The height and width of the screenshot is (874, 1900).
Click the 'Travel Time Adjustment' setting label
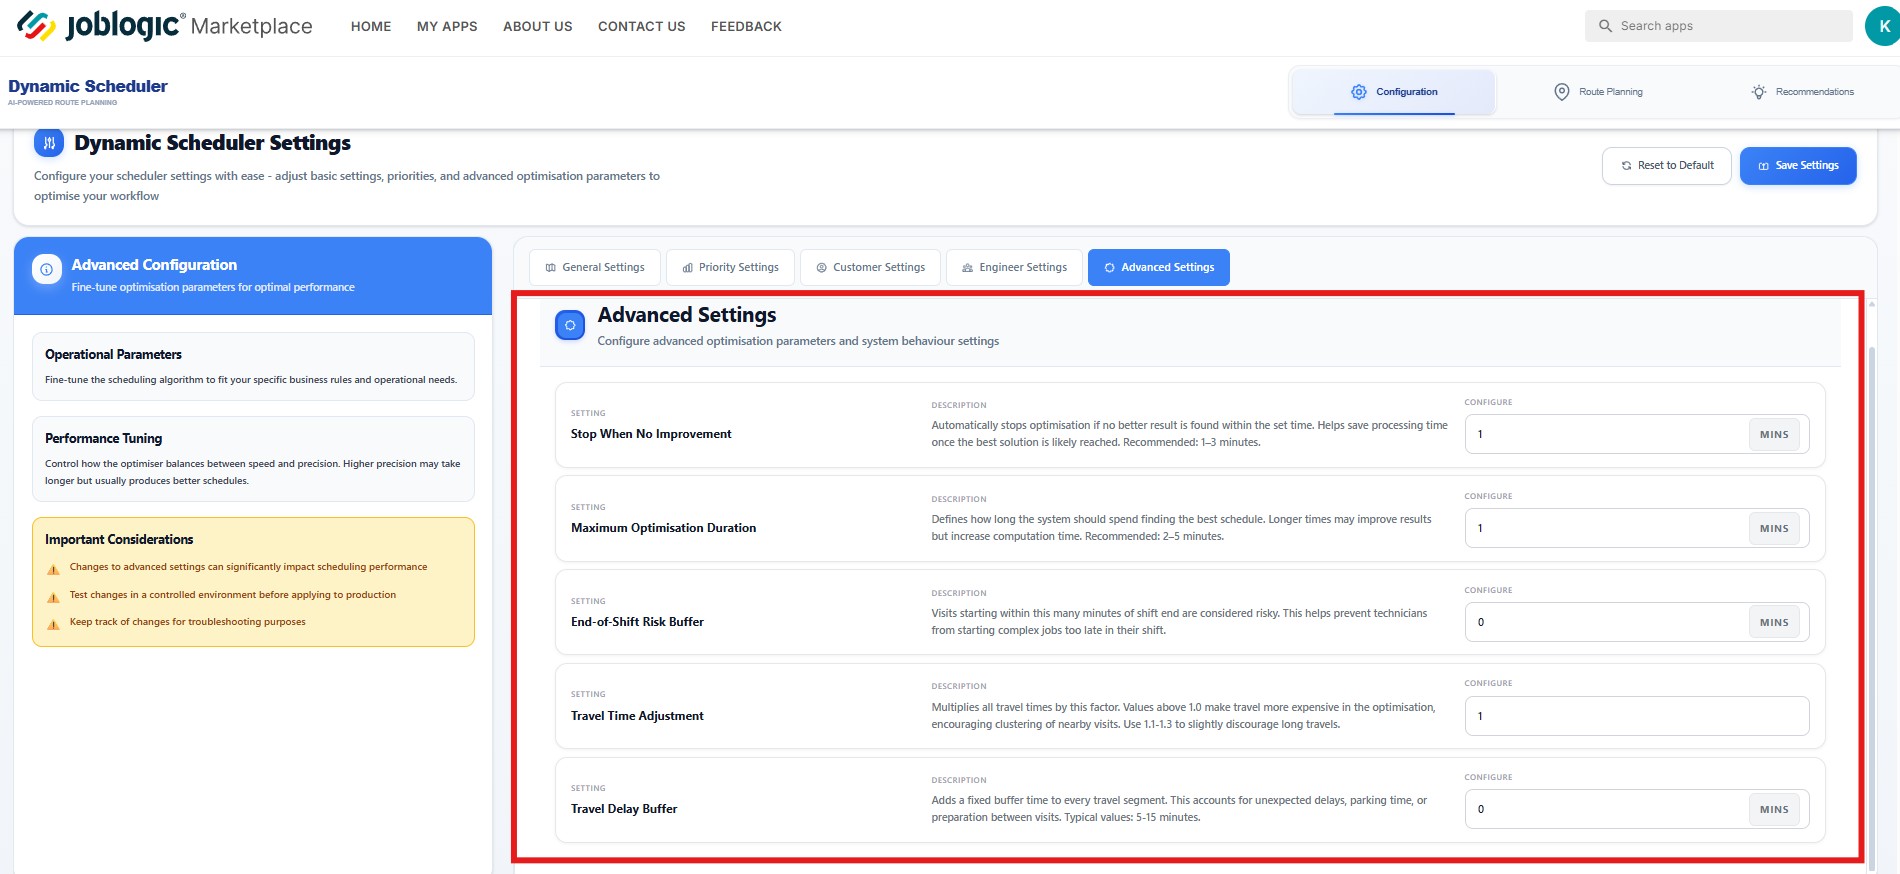[637, 716]
